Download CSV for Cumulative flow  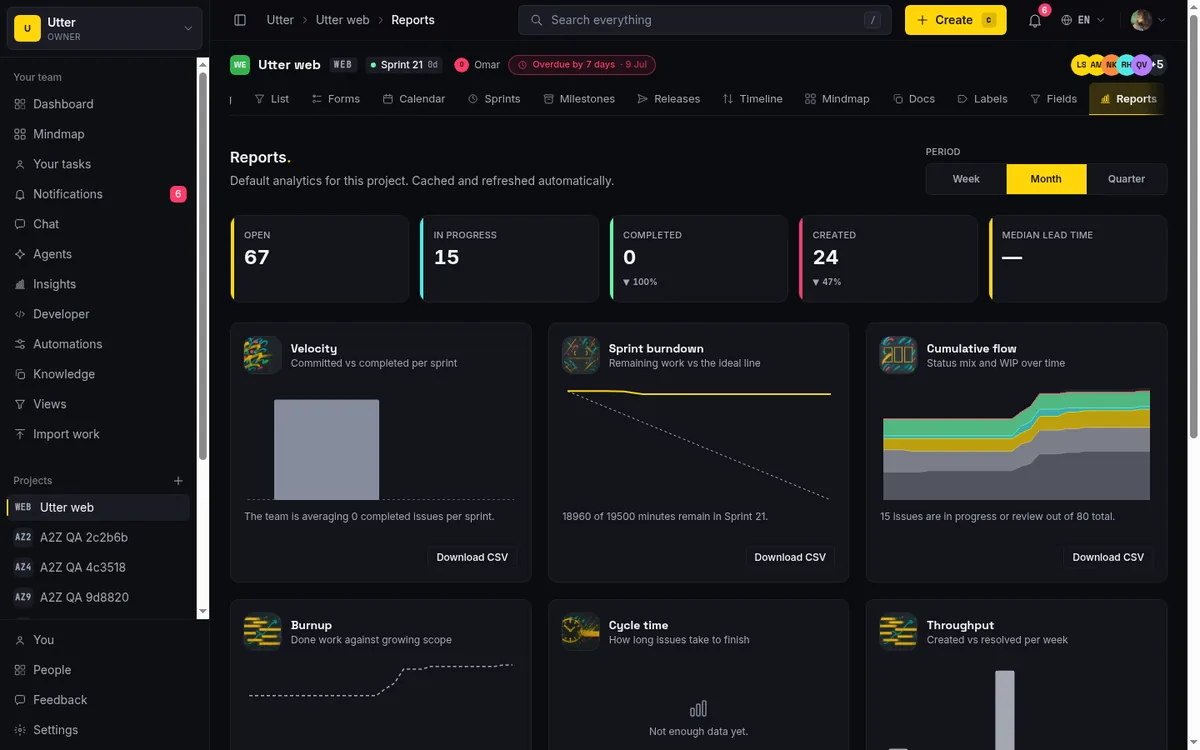(1108, 557)
